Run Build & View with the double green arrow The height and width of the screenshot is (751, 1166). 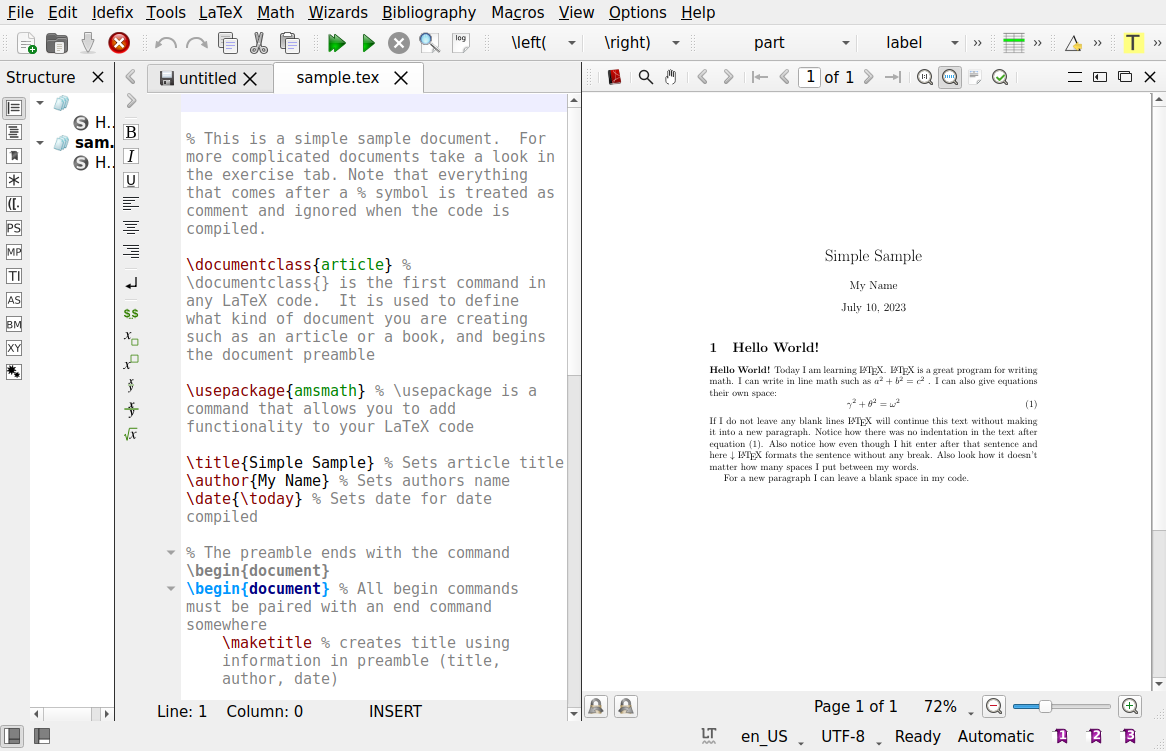click(337, 43)
